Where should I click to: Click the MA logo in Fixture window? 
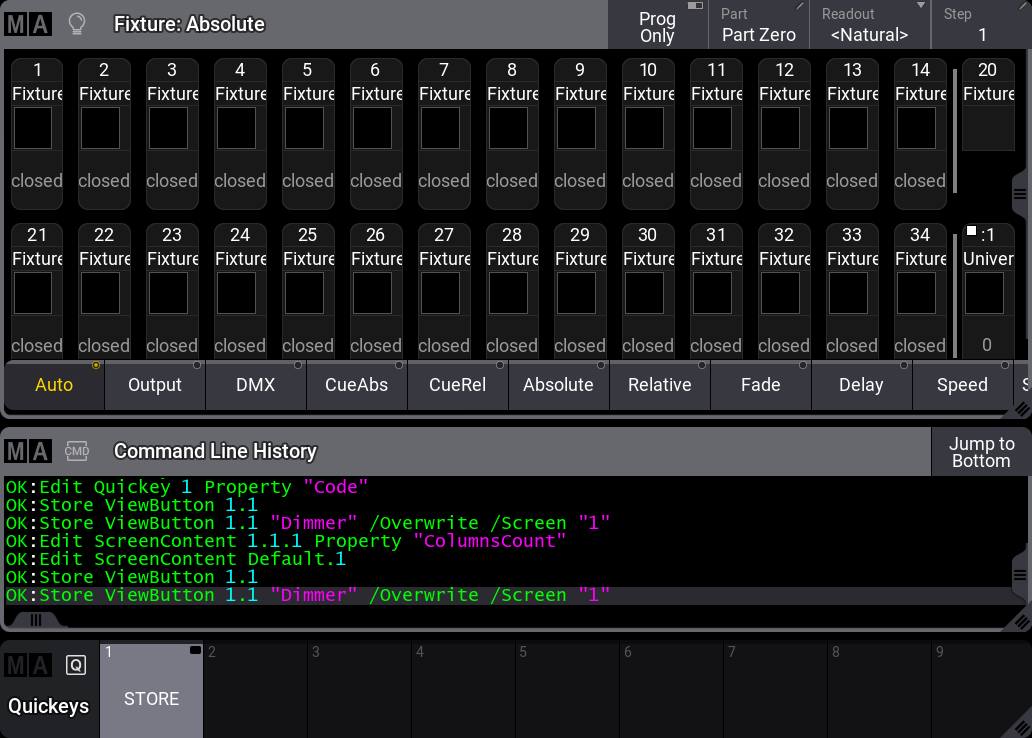click(27, 24)
